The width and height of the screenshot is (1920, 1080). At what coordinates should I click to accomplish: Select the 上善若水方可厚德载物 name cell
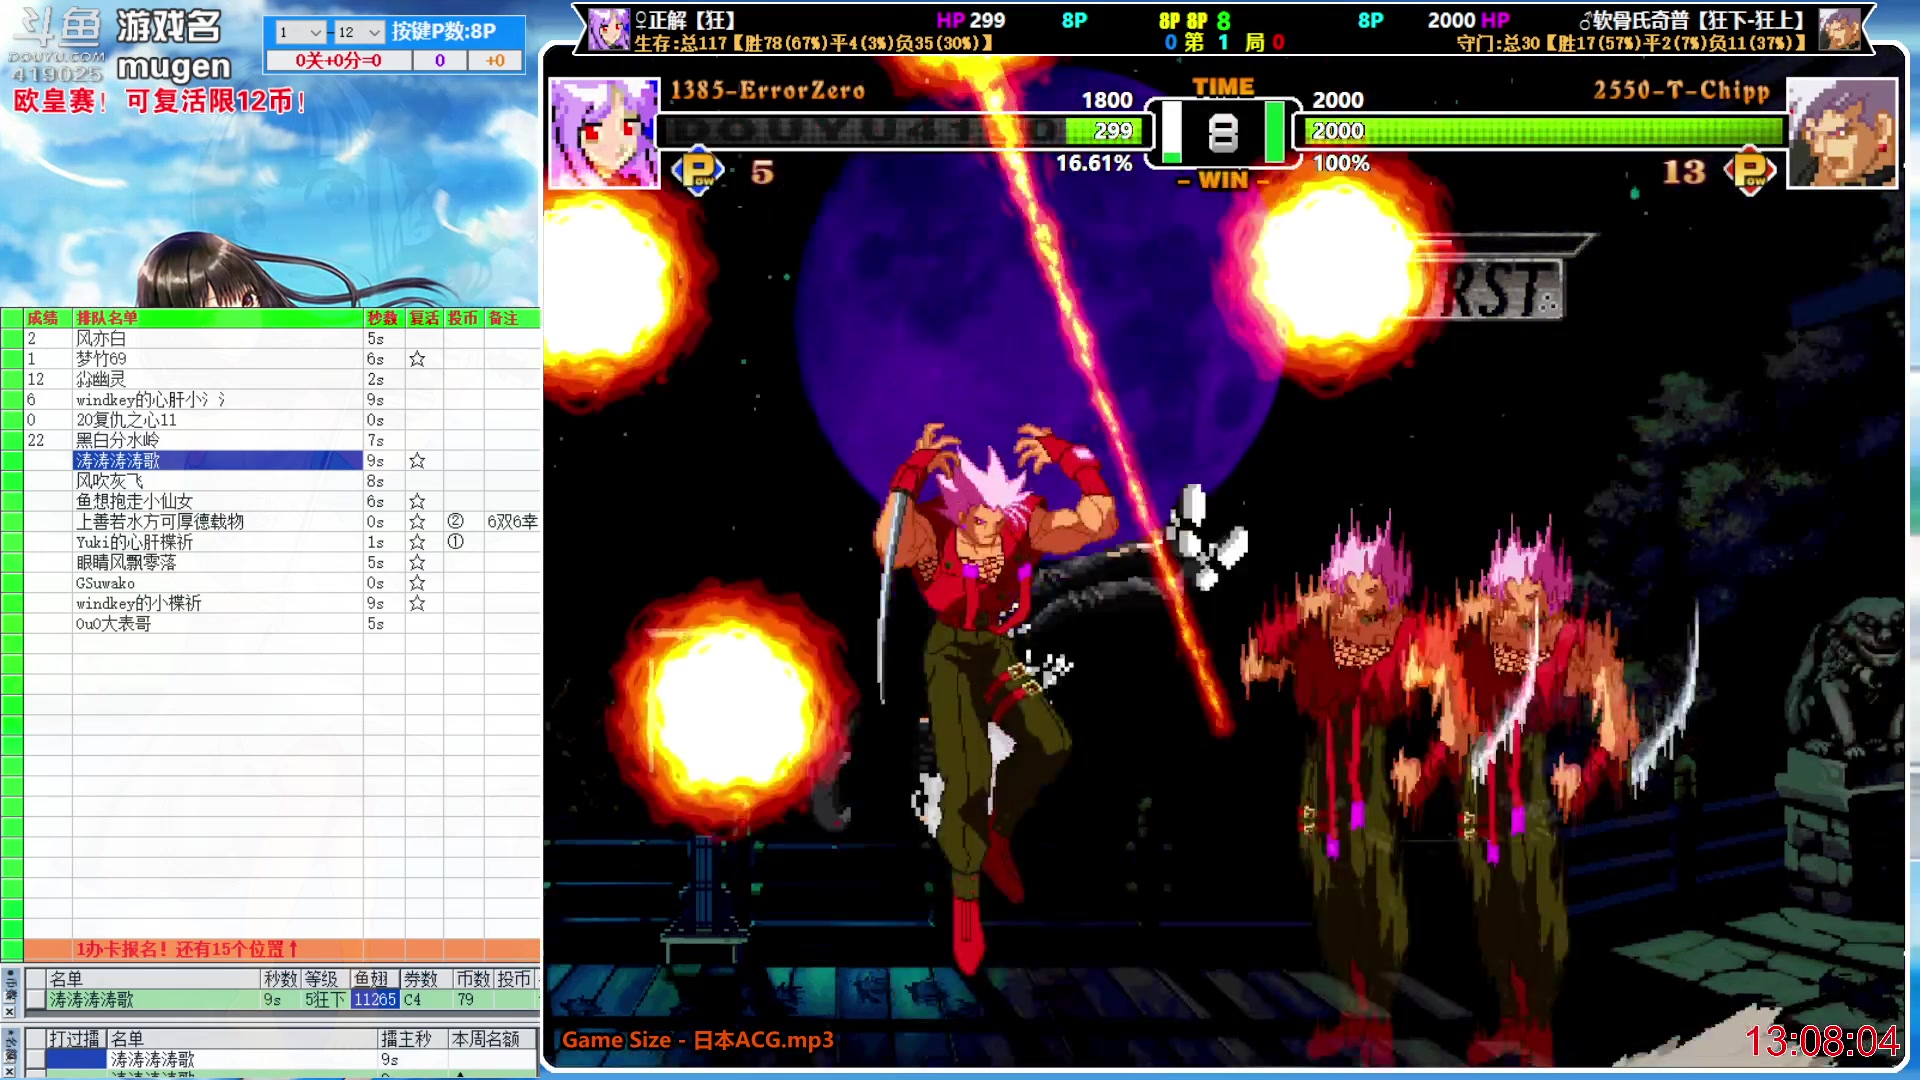coord(218,522)
